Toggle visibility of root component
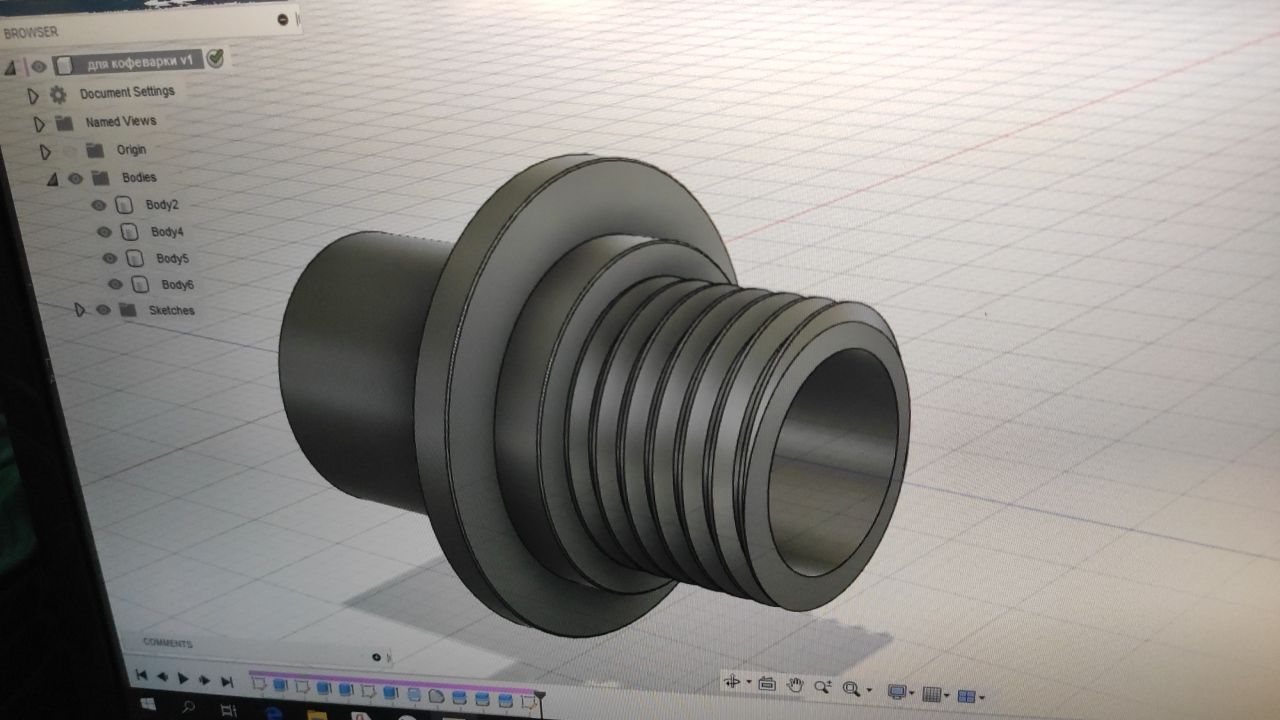This screenshot has width=1280, height=720. [x=38, y=67]
